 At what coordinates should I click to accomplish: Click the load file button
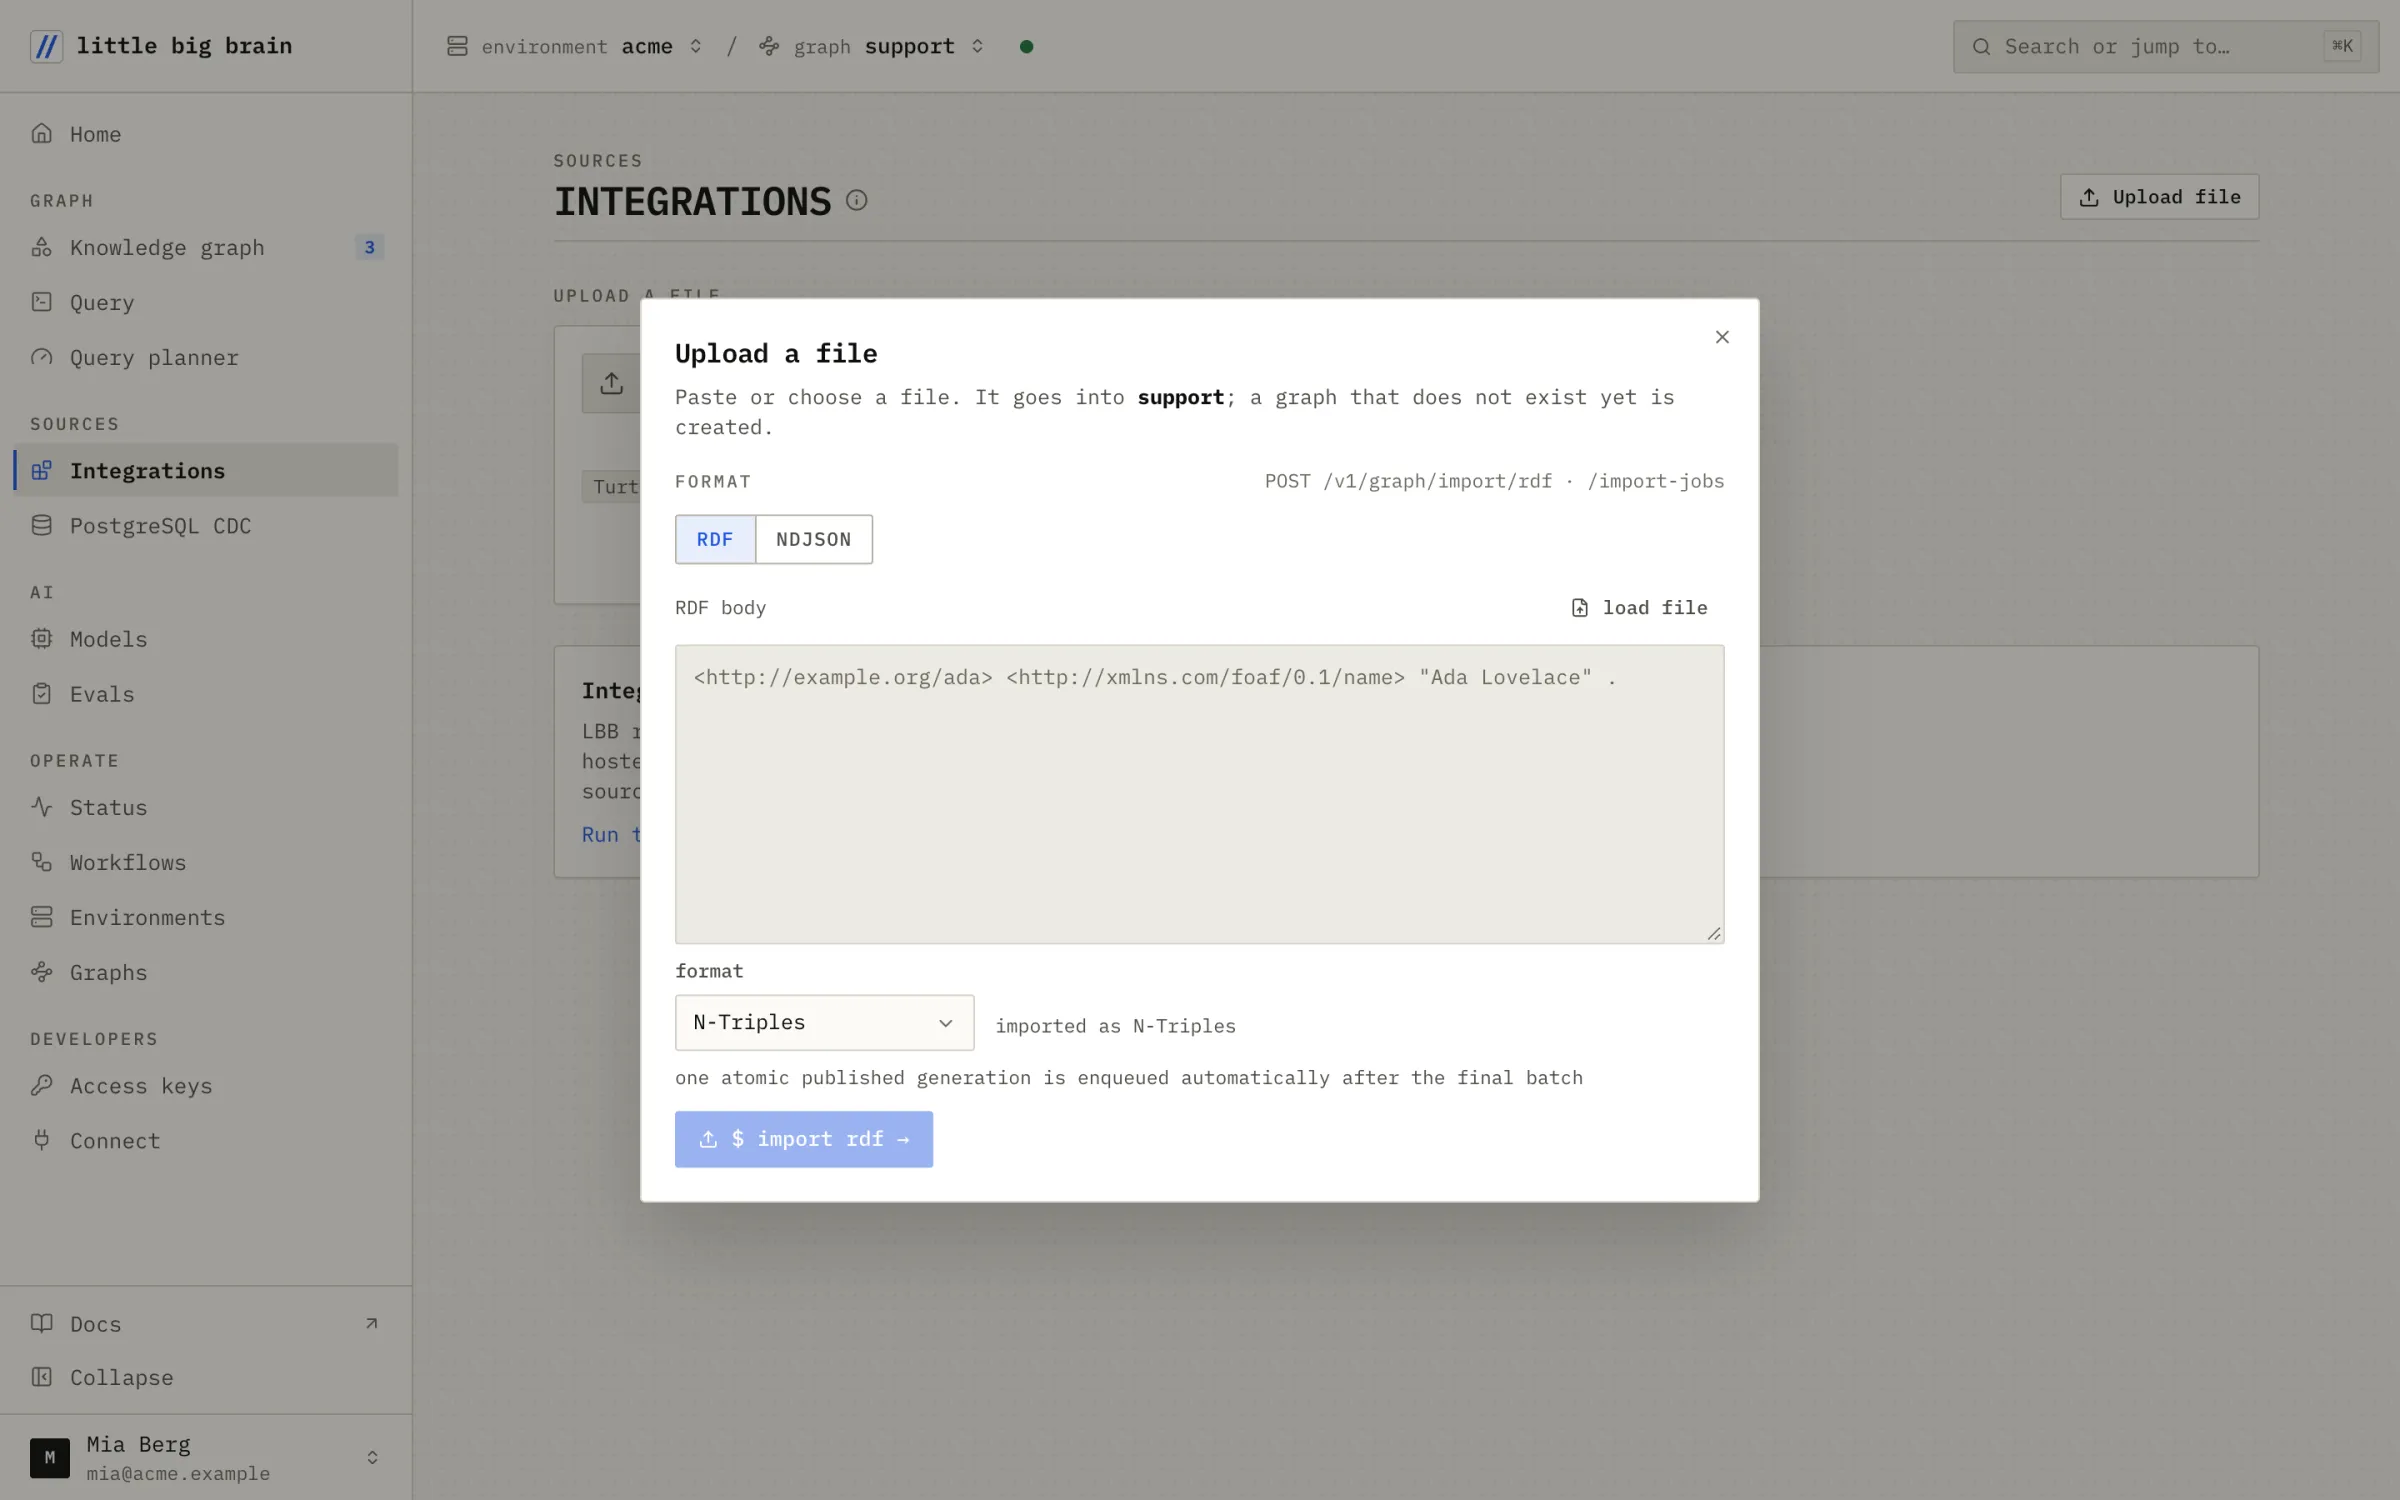point(1639,608)
